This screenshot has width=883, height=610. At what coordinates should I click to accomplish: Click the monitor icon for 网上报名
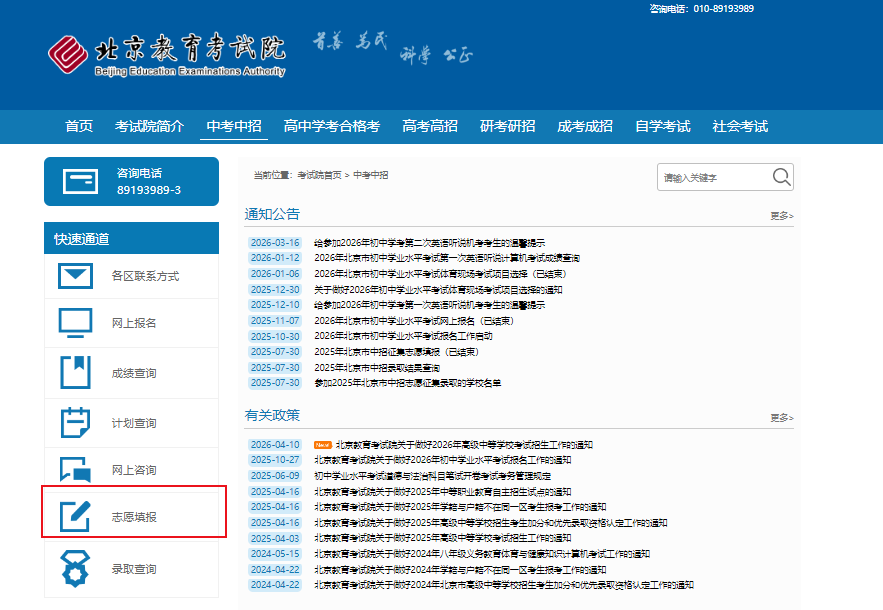coord(76,323)
